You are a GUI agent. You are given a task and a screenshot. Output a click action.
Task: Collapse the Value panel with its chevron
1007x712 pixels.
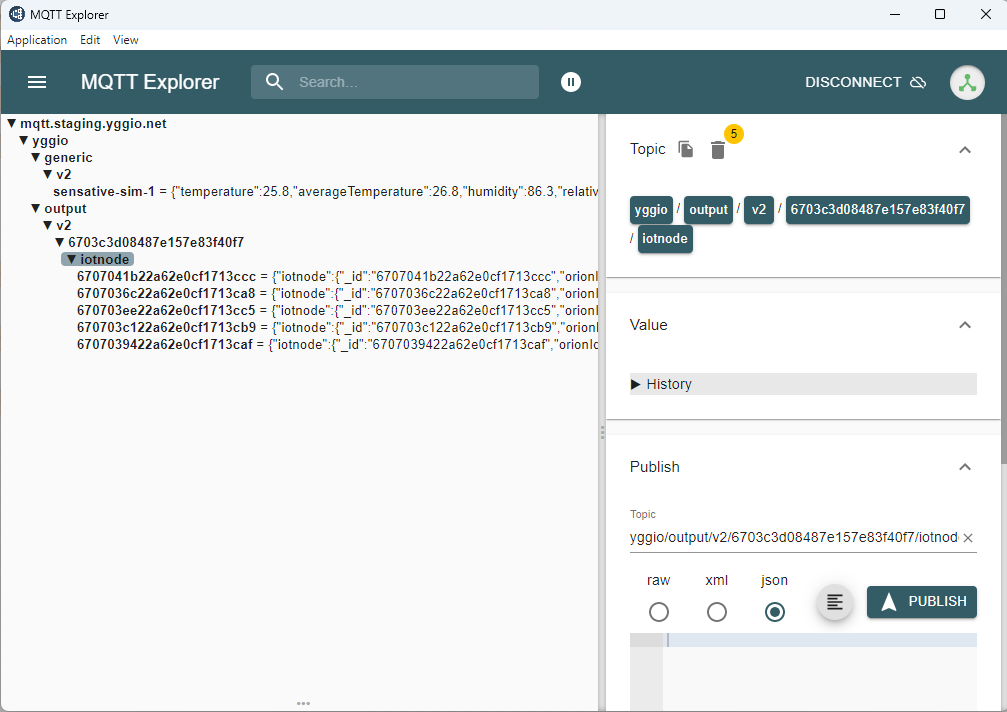tap(964, 324)
